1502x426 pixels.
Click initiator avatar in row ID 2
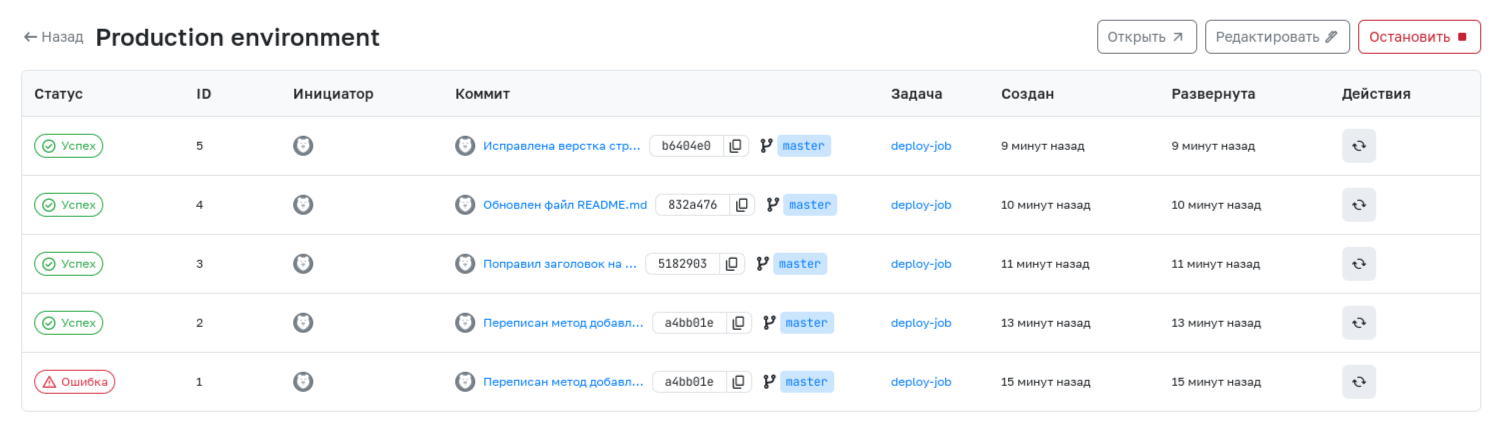[x=303, y=323]
